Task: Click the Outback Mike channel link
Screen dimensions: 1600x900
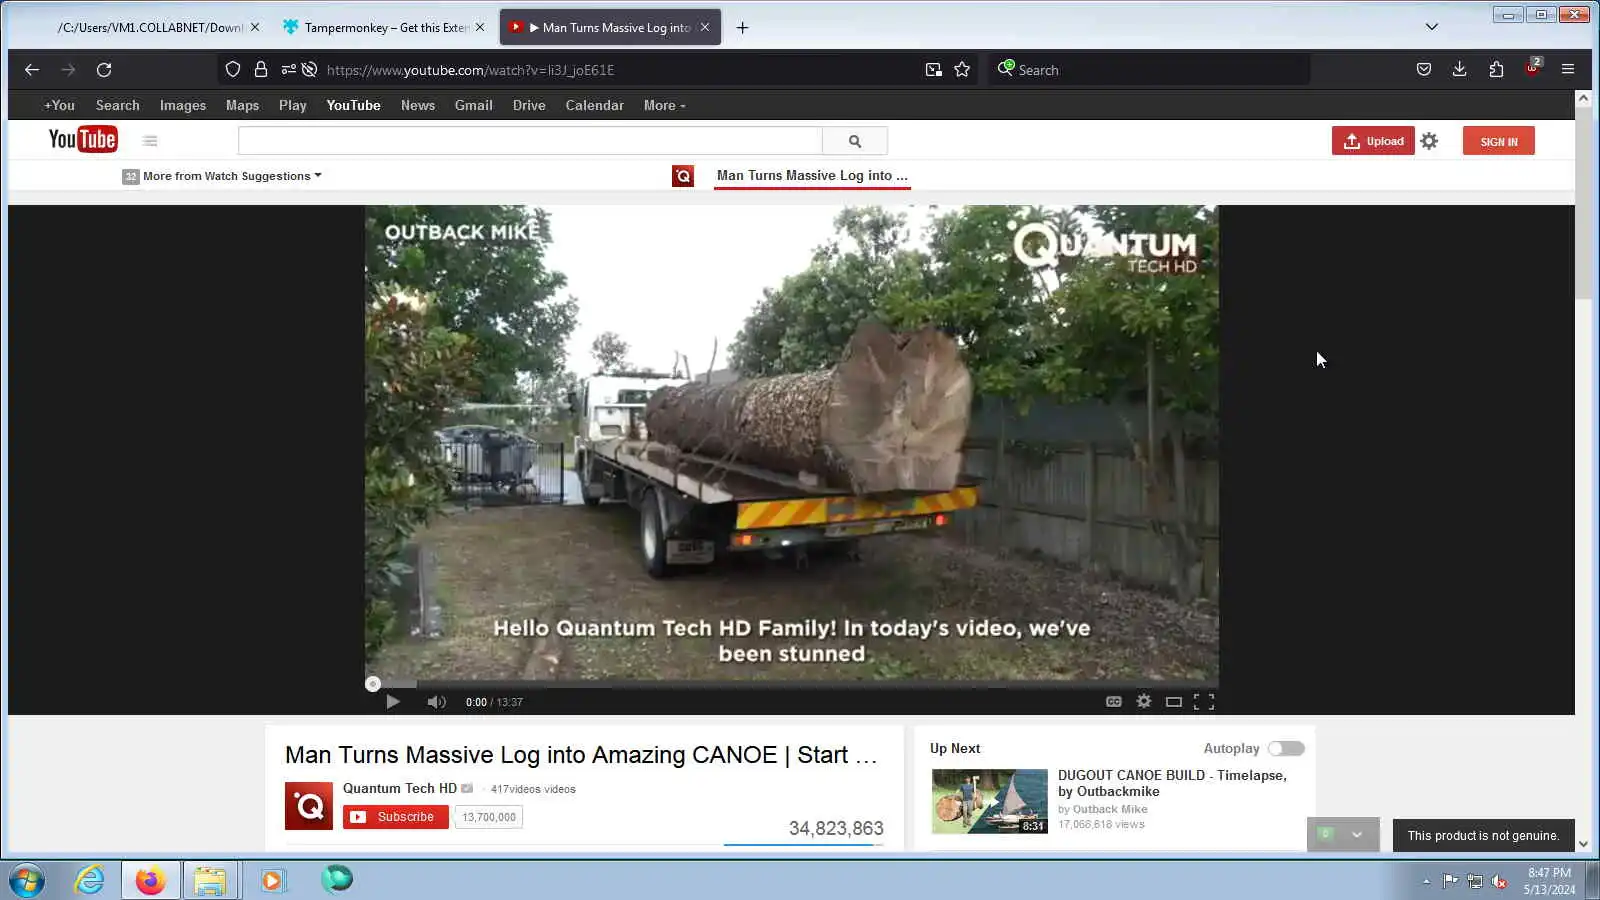Action: pos(1110,810)
